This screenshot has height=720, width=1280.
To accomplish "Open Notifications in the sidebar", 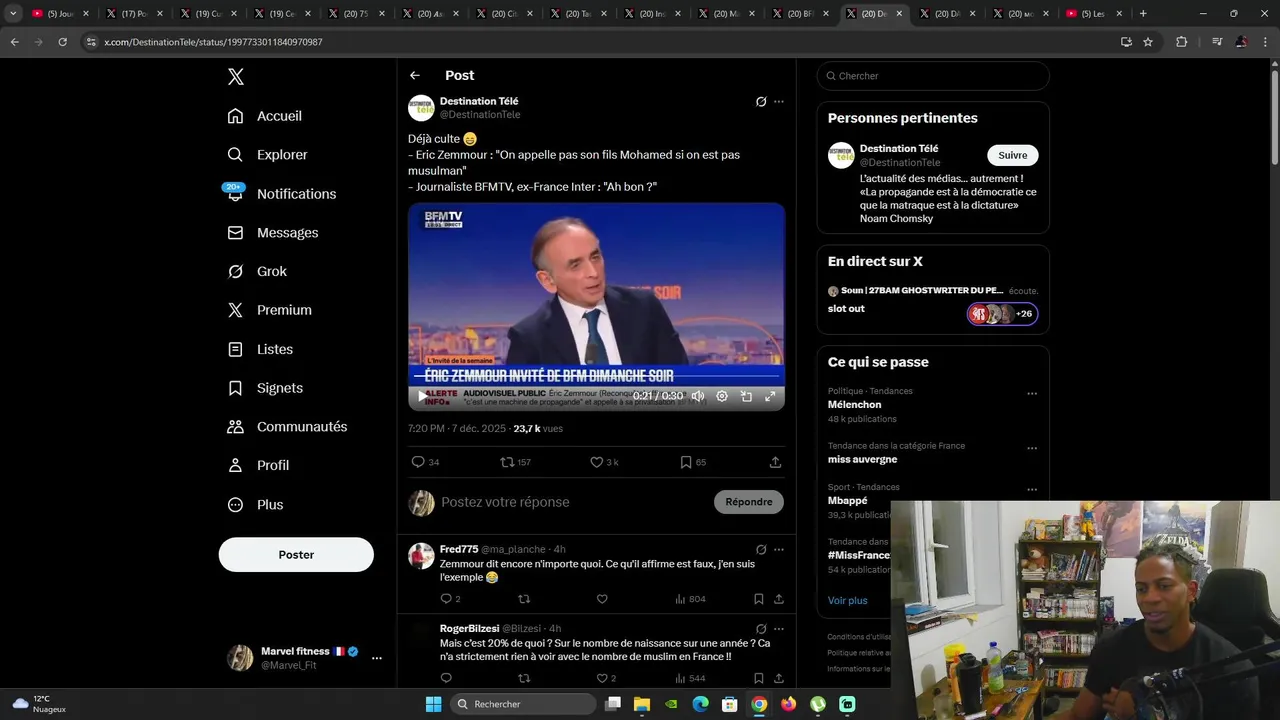I will pos(282,194).
